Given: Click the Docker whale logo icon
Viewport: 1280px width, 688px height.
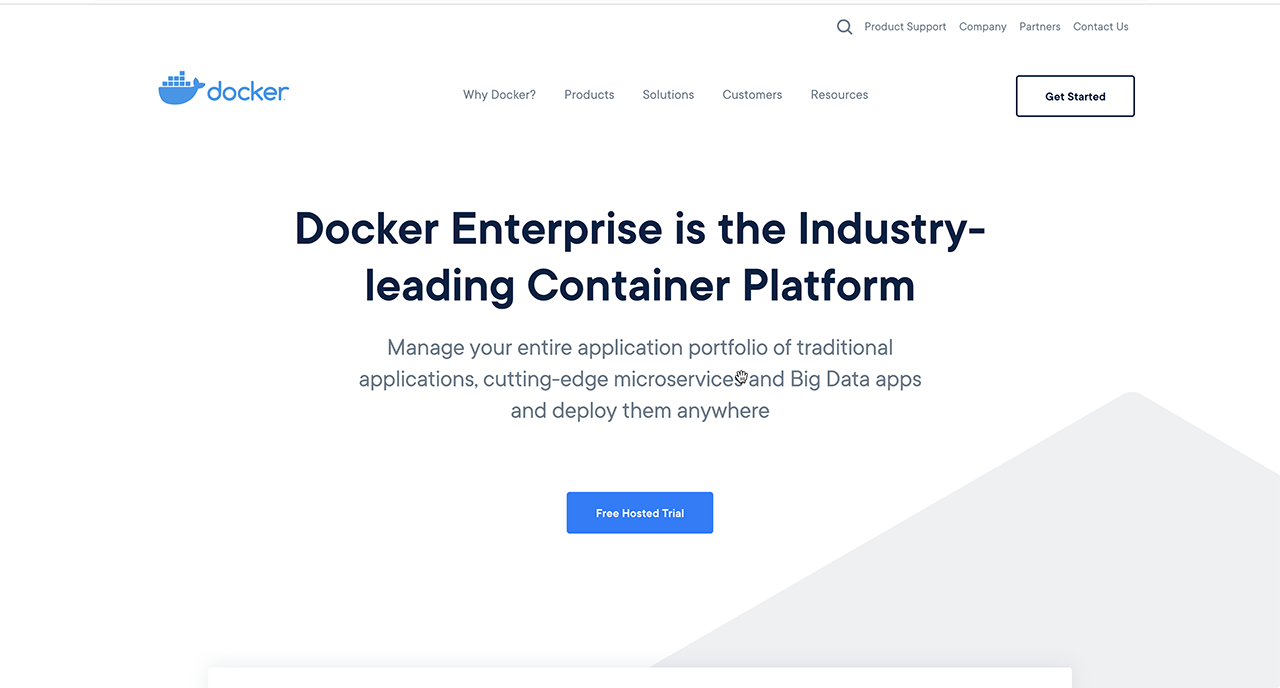Looking at the screenshot, I should 180,89.
